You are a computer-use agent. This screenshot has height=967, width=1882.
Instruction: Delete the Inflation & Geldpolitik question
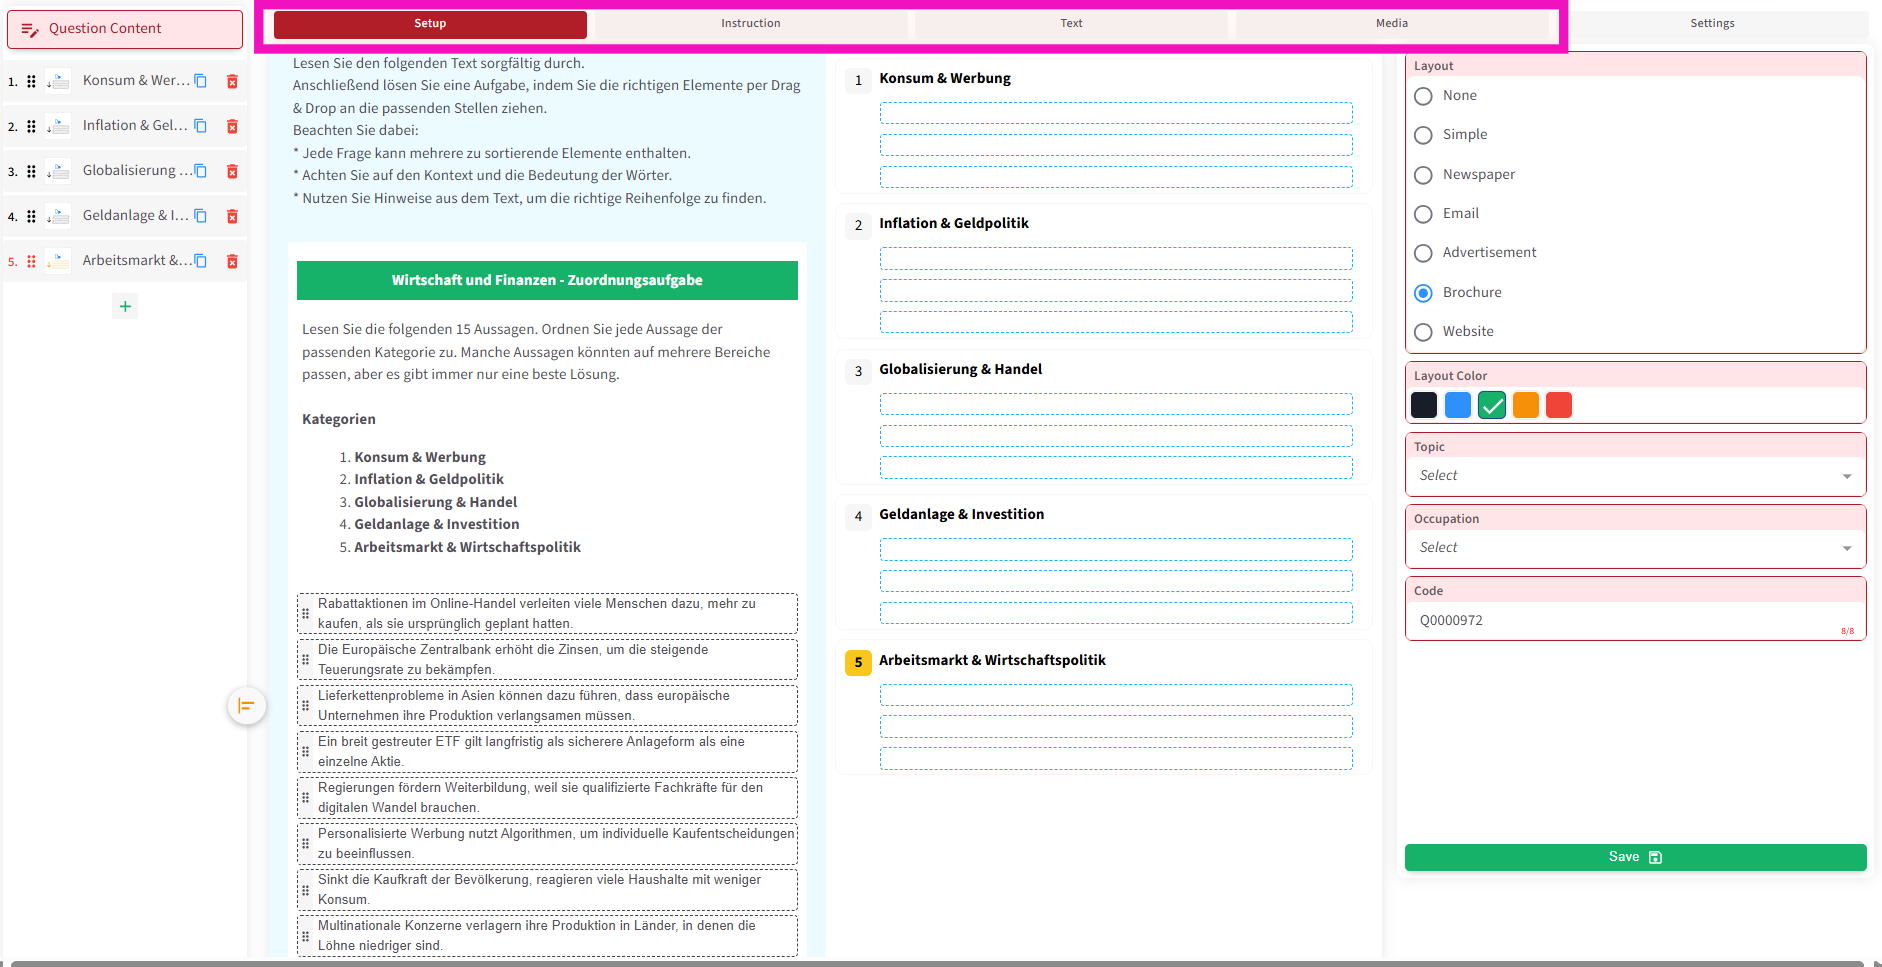click(232, 126)
